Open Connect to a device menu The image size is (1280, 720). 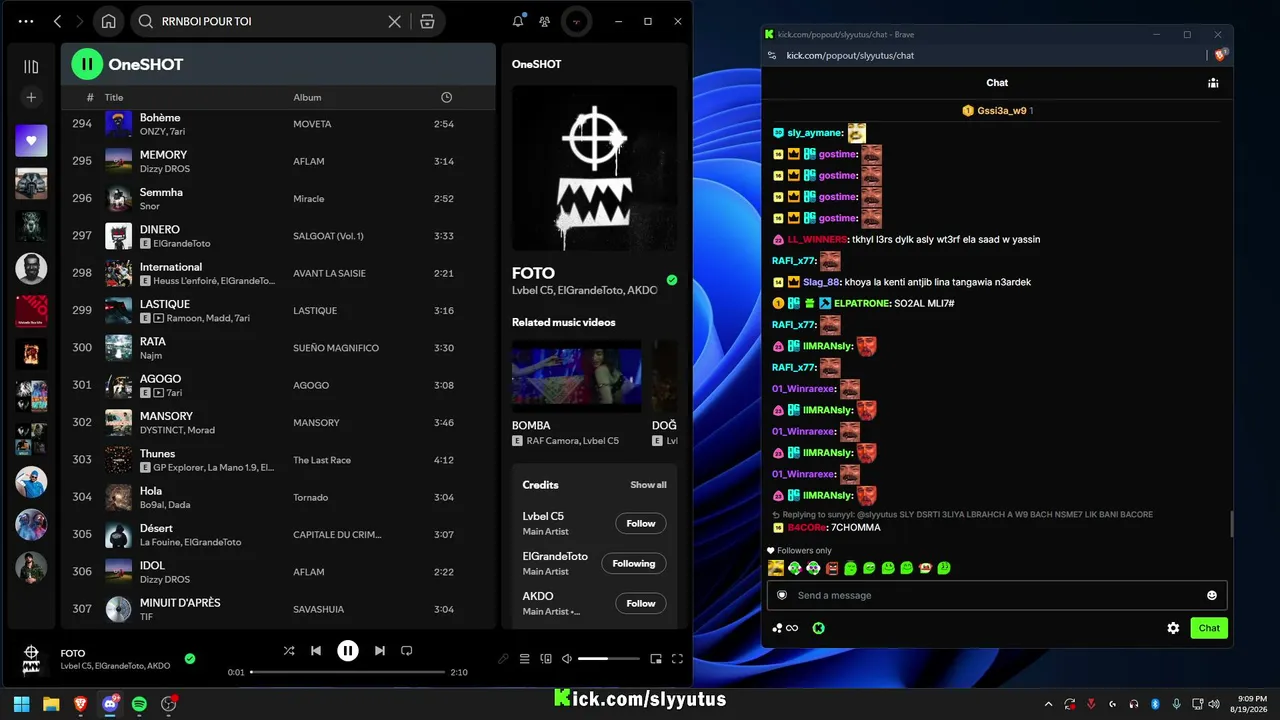click(x=546, y=659)
